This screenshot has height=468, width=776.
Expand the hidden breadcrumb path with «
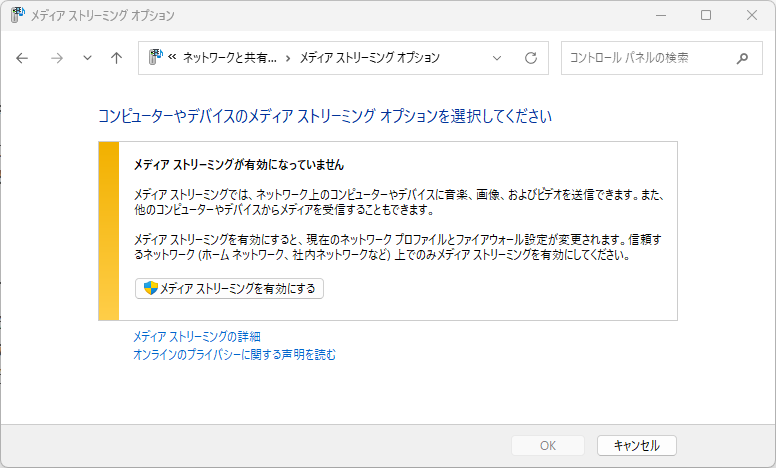pyautogui.click(x=172, y=58)
